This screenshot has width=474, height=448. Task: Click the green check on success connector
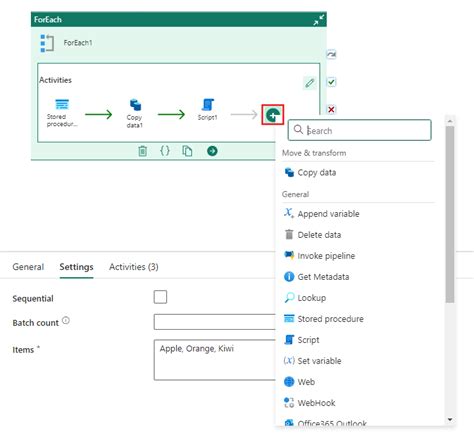tap(331, 82)
